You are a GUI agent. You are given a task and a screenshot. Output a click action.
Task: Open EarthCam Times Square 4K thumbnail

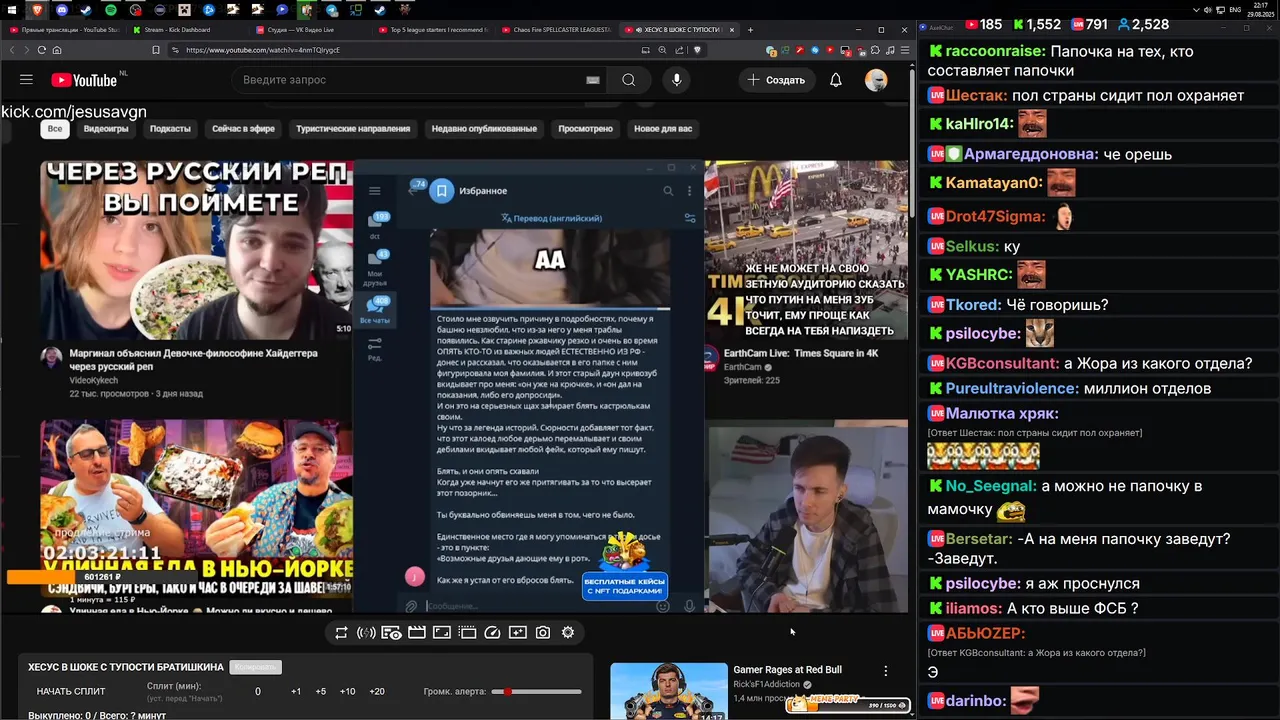coord(806,250)
